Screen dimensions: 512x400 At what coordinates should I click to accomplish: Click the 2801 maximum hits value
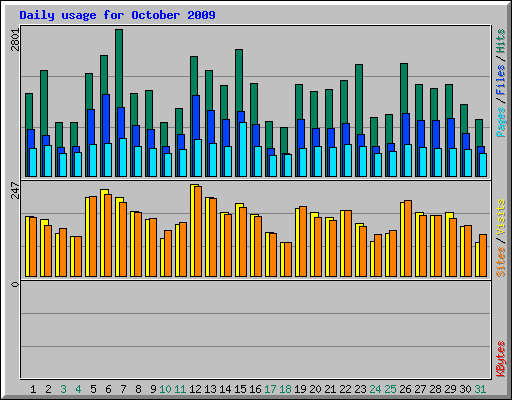coord(15,40)
